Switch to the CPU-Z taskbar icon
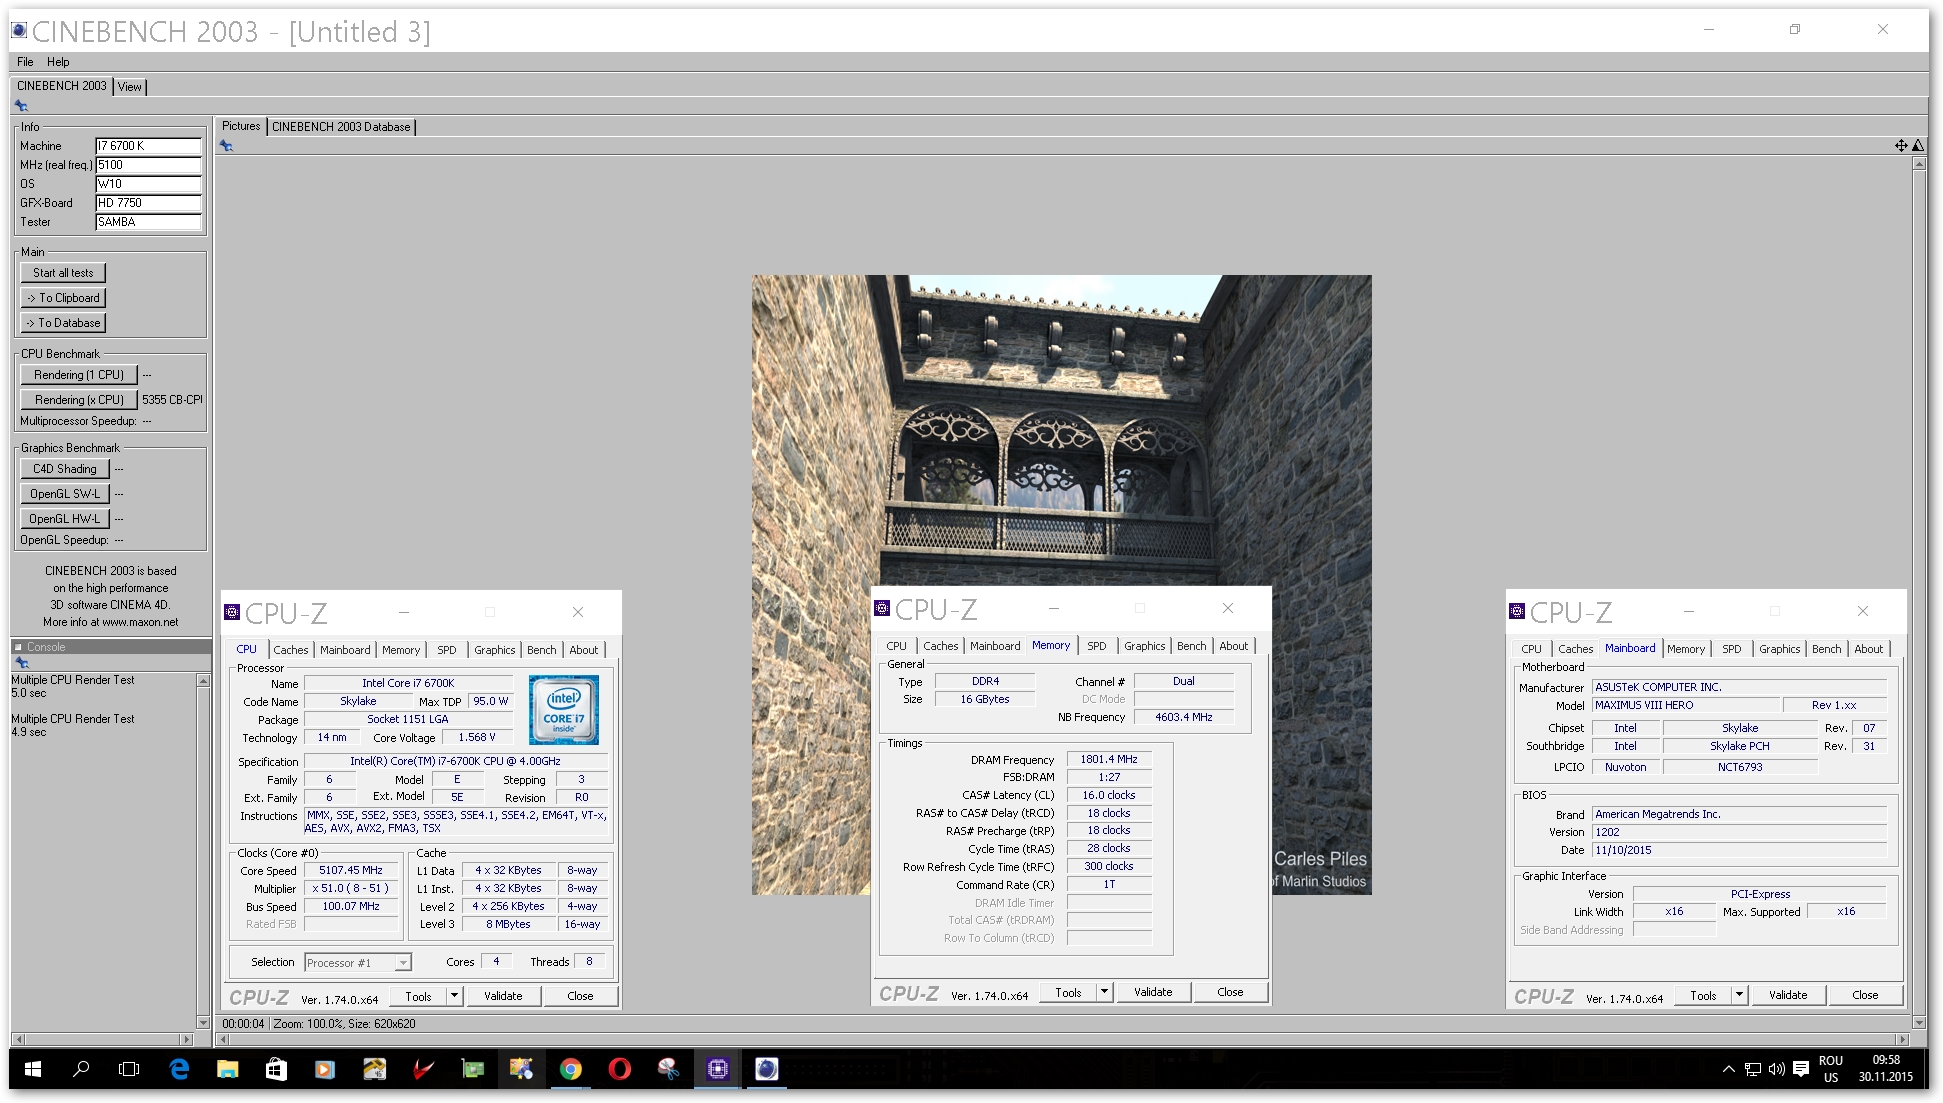Screen dimensions: 1943x1103 (x=717, y=1069)
